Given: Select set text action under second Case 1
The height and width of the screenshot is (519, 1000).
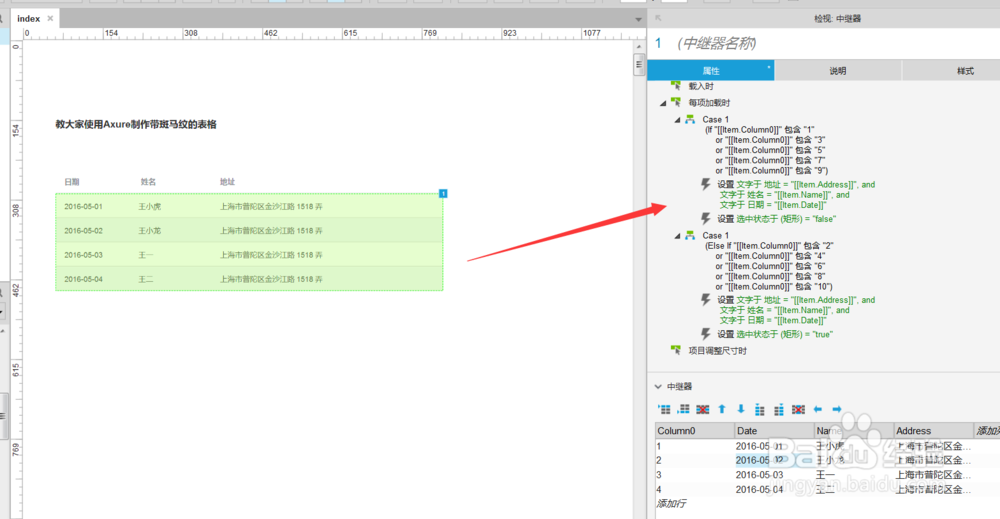Looking at the screenshot, I should point(796,310).
